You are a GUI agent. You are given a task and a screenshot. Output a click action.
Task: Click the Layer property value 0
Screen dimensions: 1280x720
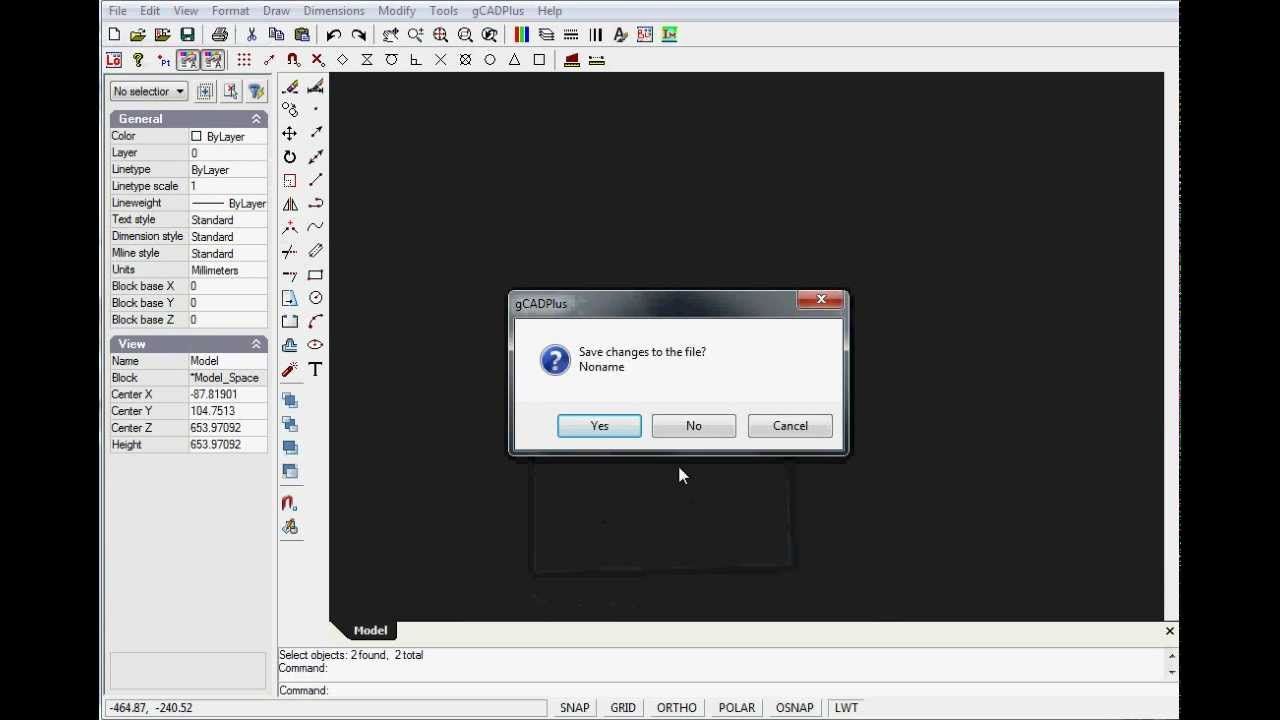pos(228,153)
